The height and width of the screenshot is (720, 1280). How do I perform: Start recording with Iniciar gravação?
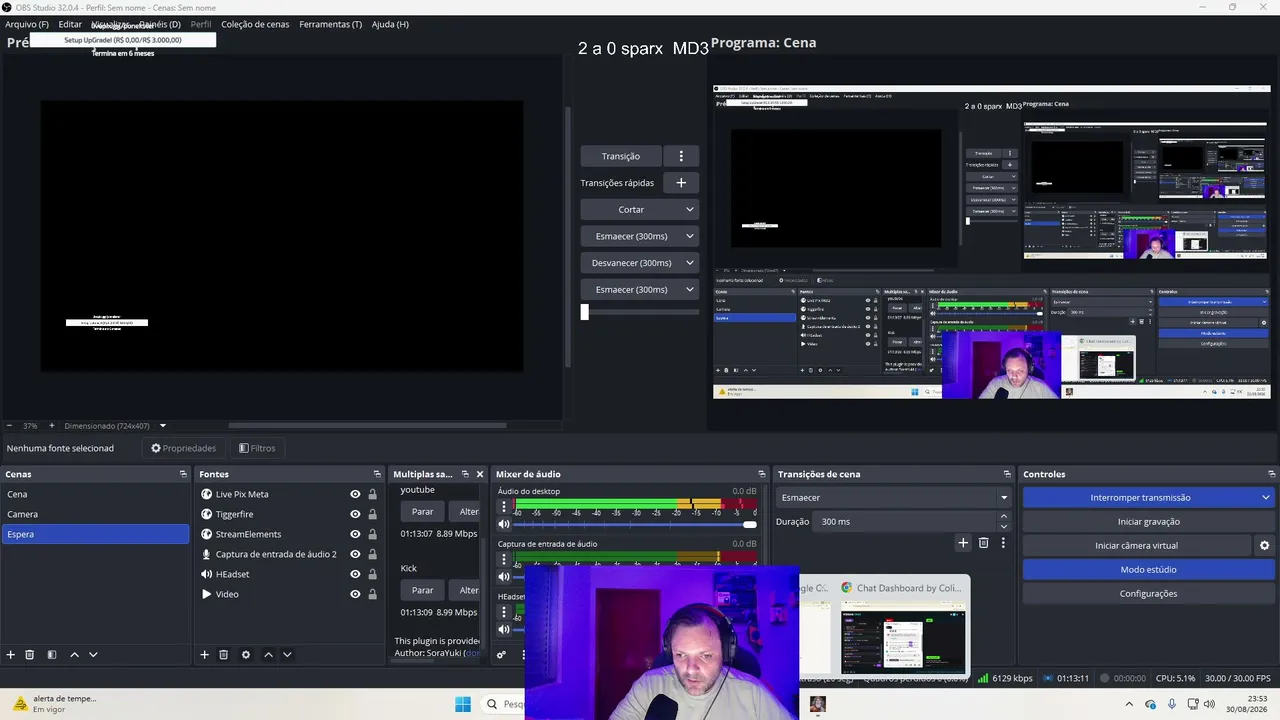(x=1148, y=521)
